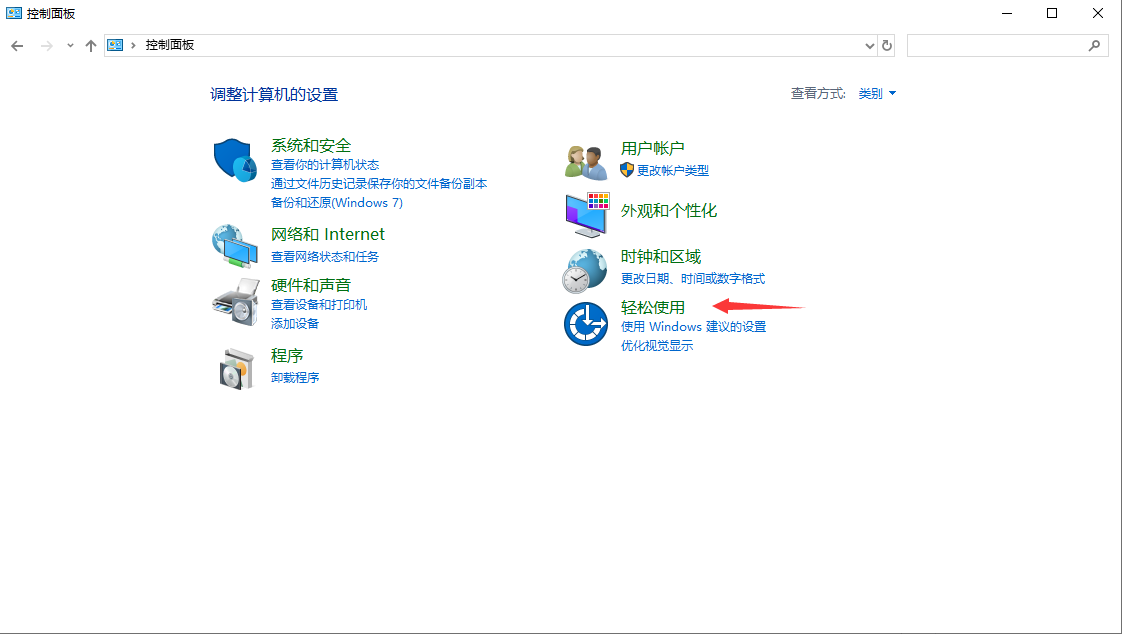Expand the address bar history dropdown

(868, 45)
